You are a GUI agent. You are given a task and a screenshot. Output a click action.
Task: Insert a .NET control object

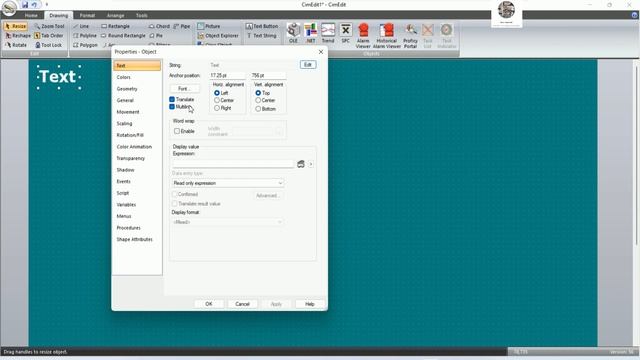pyautogui.click(x=311, y=33)
